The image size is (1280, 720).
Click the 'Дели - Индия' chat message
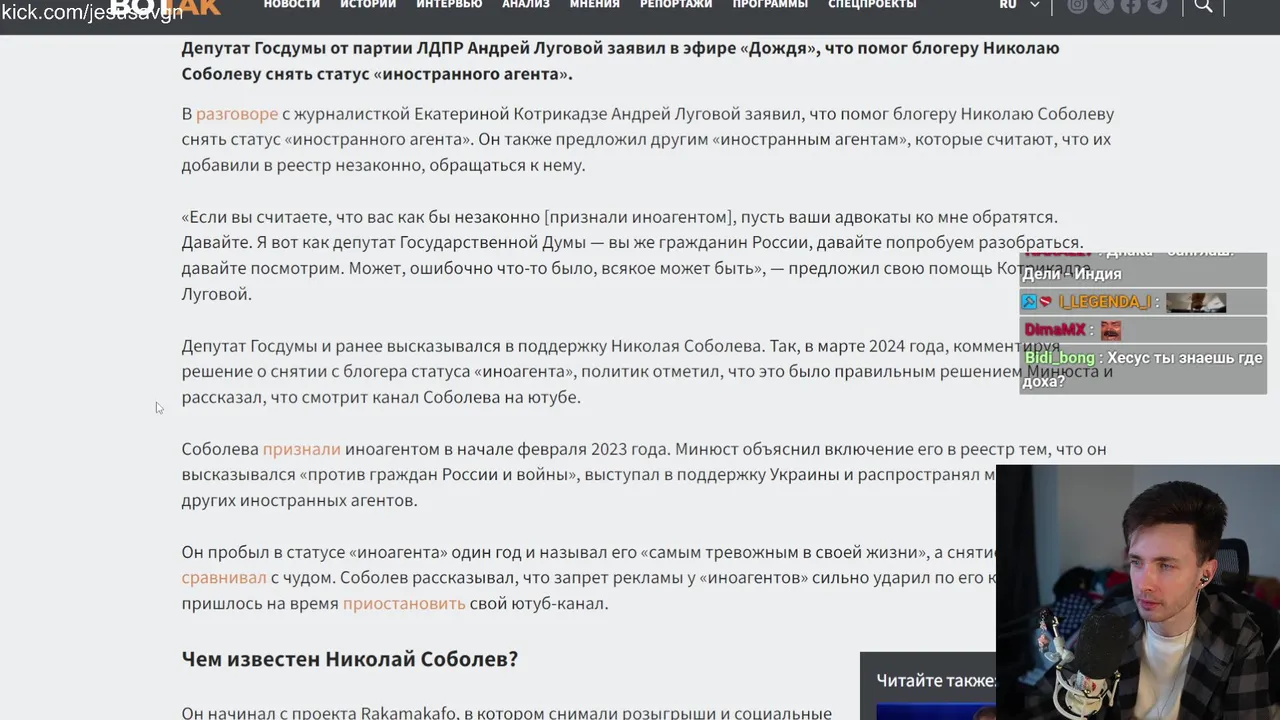tap(1072, 274)
